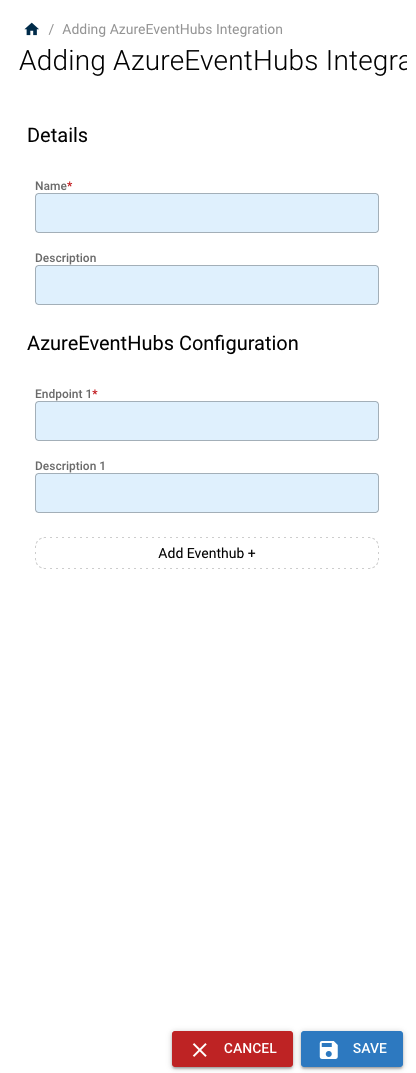Viewport: 416px width, 1073px height.
Task: Click the floppy disk save icon
Action: (x=329, y=1050)
